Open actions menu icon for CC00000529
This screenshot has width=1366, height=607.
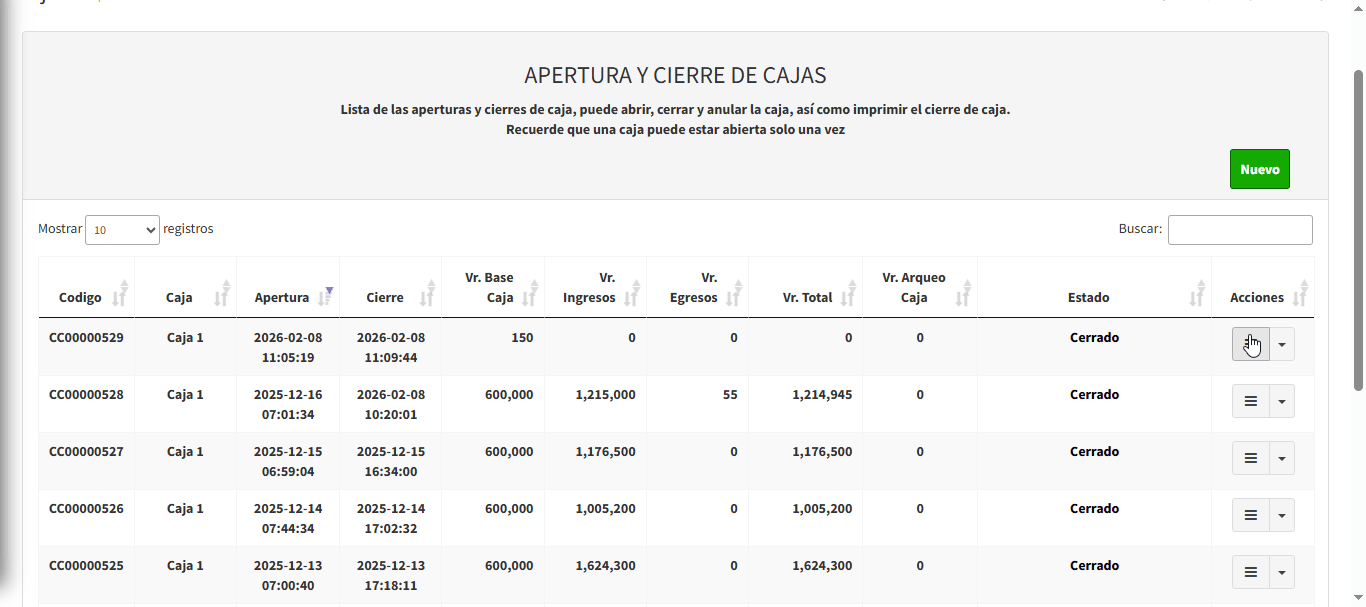tap(1250, 344)
